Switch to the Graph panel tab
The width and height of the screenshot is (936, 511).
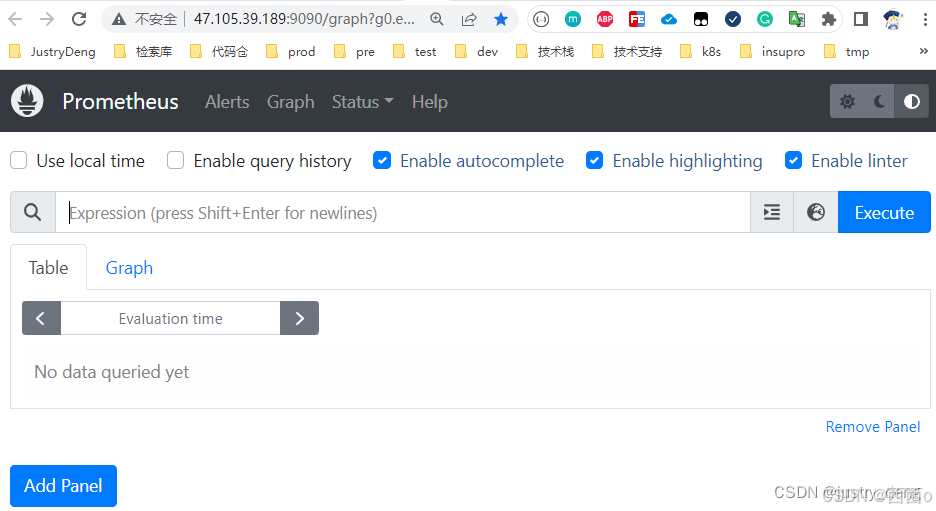[x=129, y=267]
